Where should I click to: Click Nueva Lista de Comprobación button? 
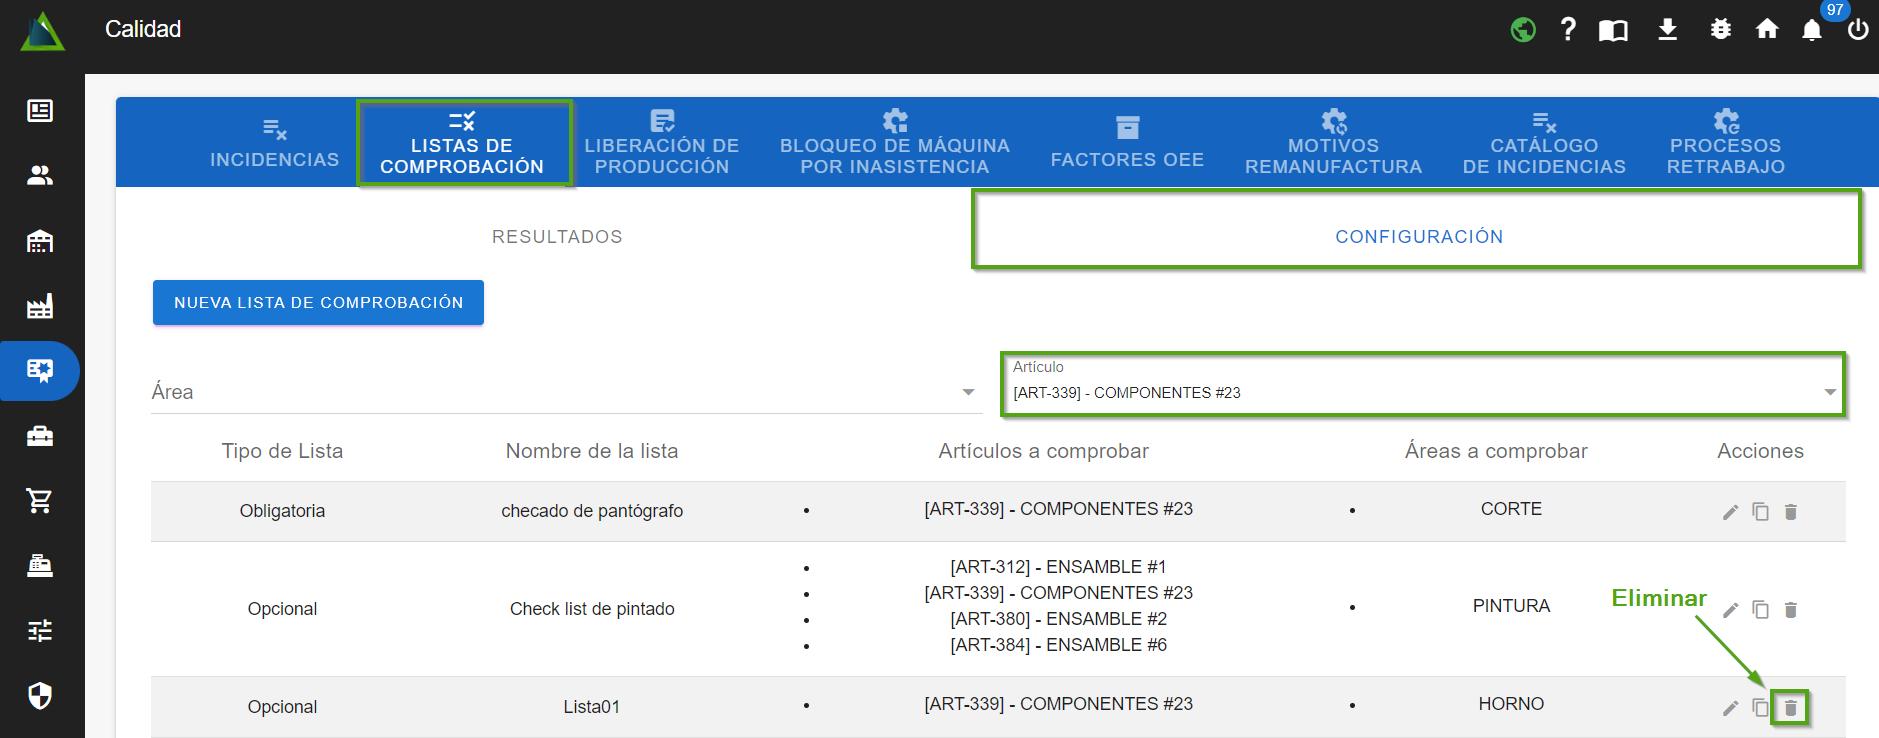click(318, 303)
